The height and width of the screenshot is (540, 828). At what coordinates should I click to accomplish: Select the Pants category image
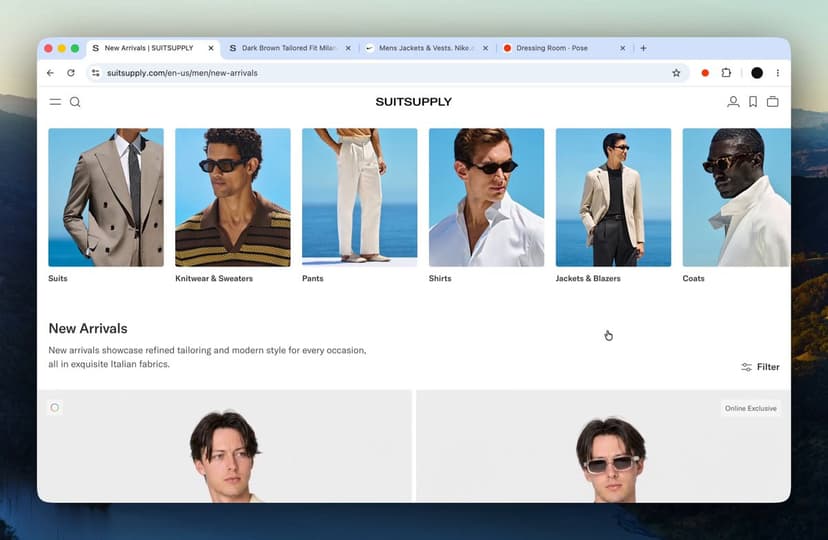tap(360, 197)
